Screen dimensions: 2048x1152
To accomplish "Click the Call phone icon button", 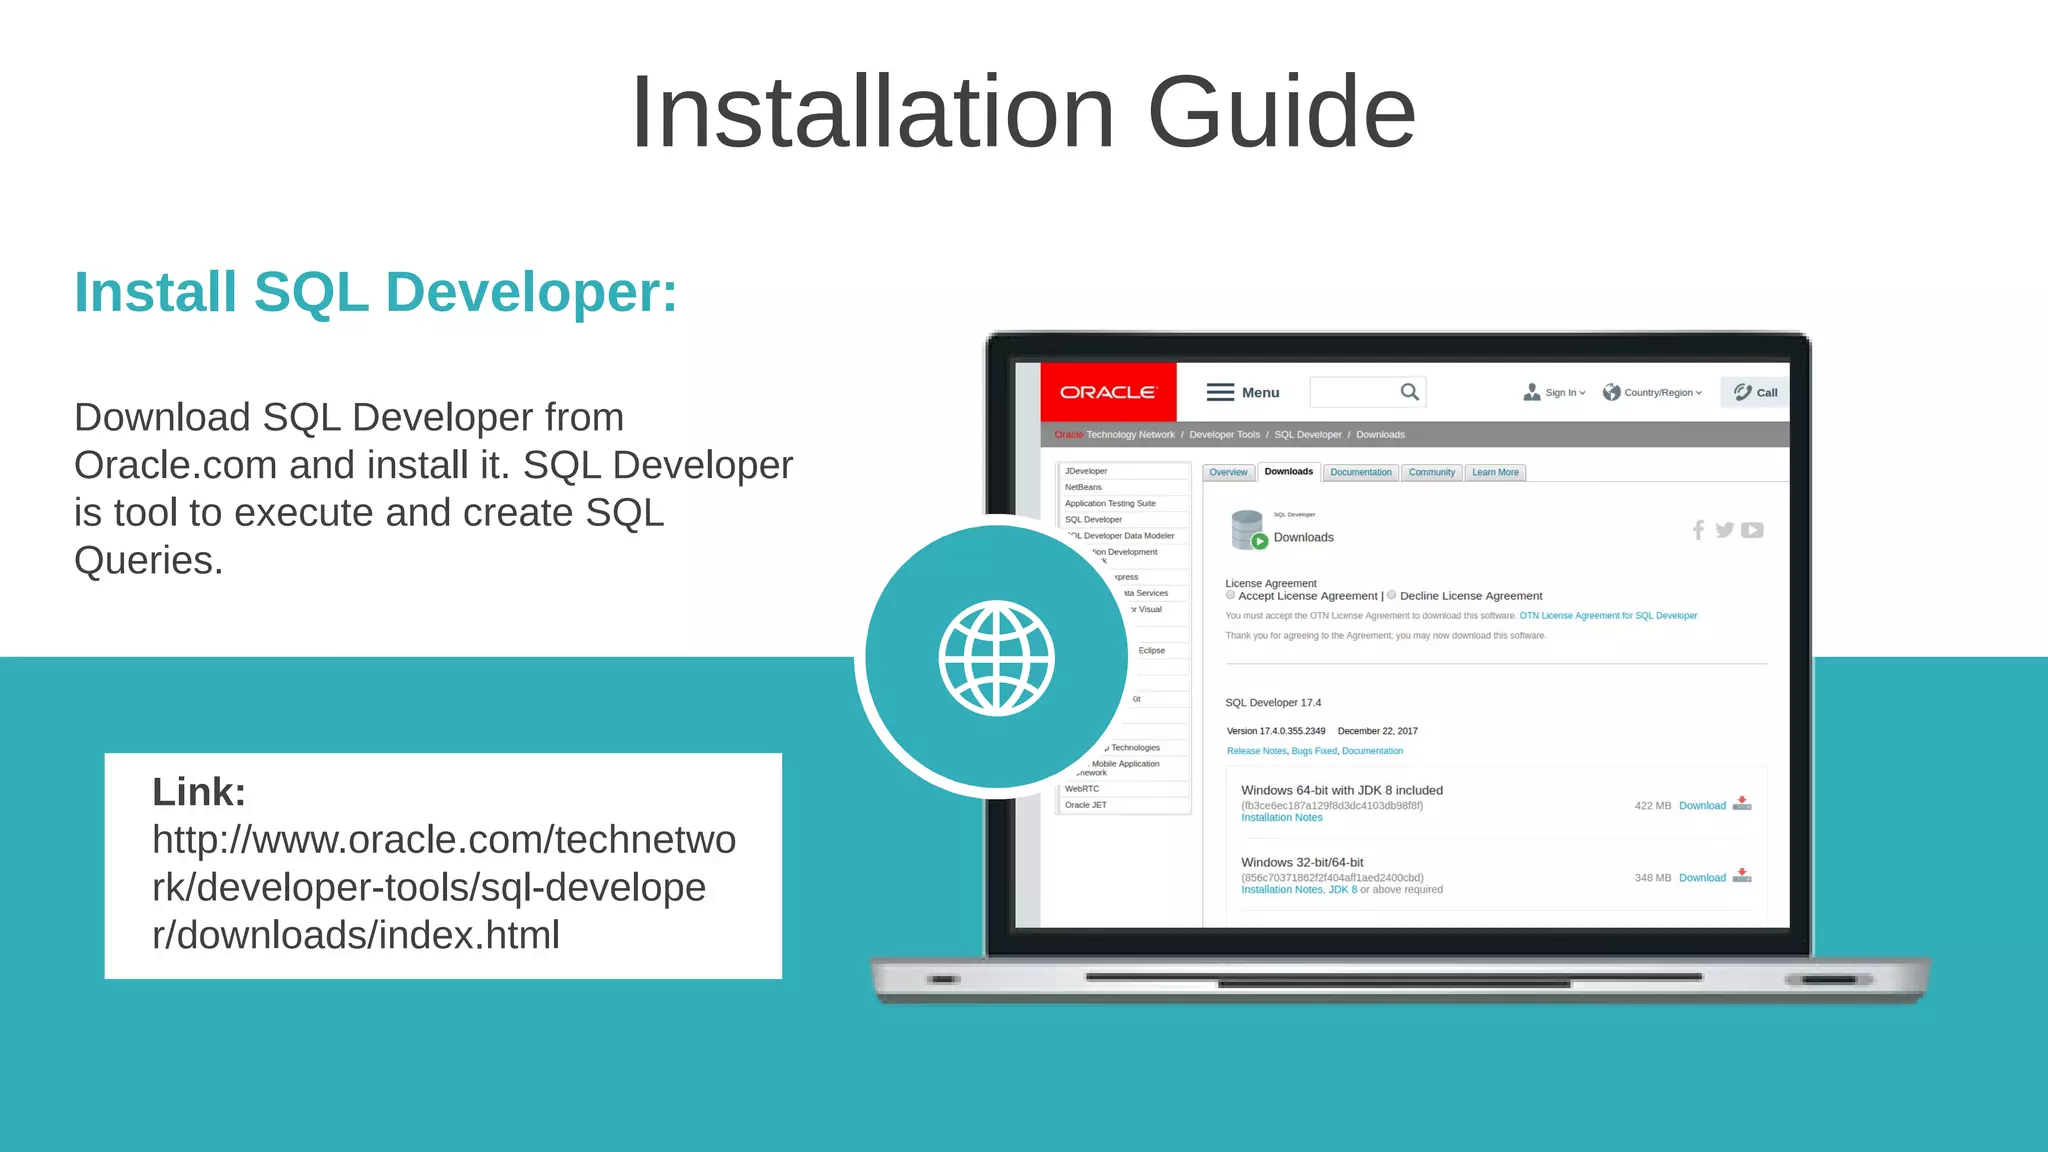I will point(1755,392).
